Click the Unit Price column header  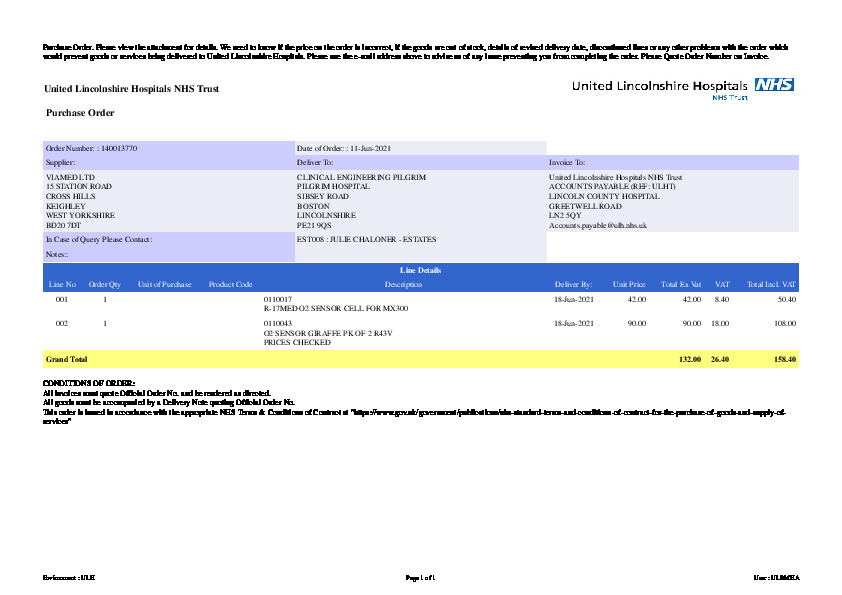629,285
